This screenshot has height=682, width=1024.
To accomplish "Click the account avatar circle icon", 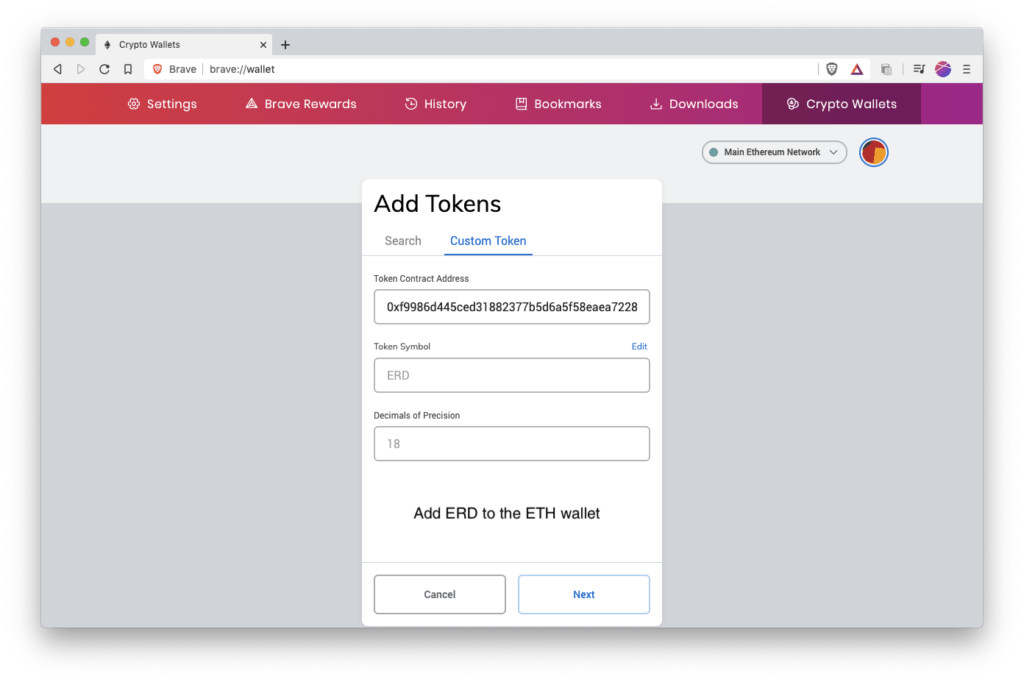I will (x=874, y=152).
